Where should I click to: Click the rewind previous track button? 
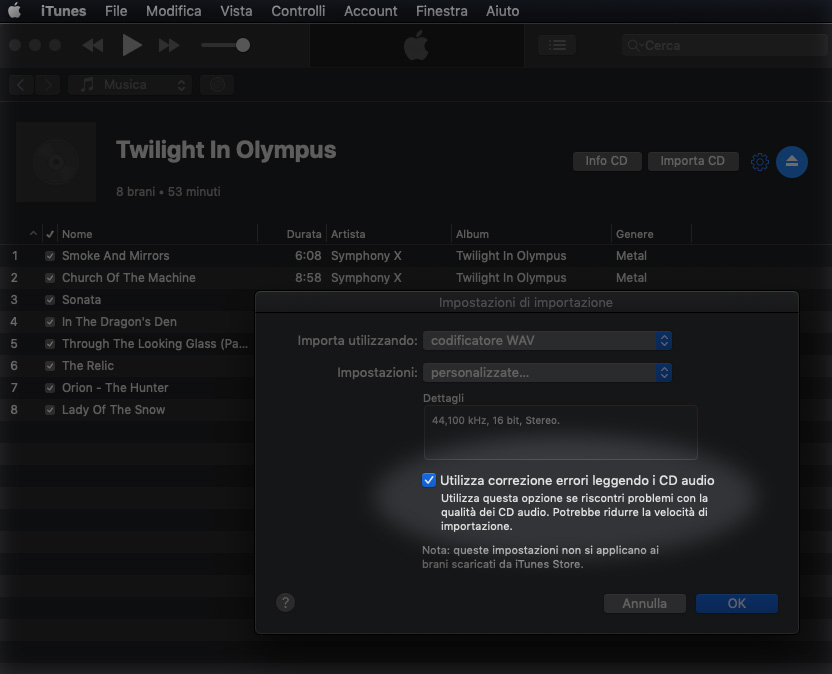pos(93,45)
